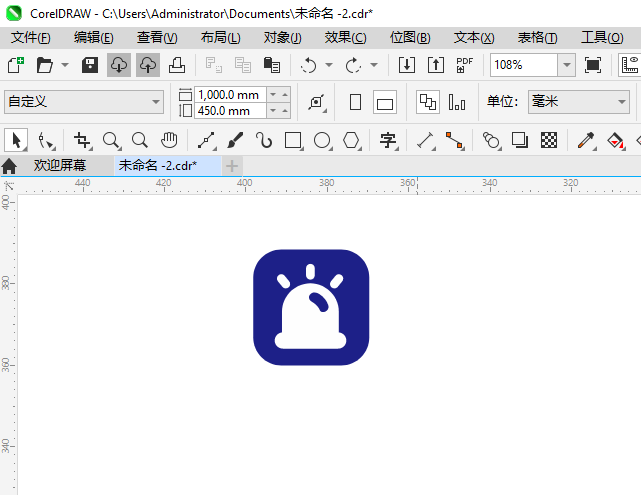
Task: Select the Pick tool arrow
Action: (16, 141)
